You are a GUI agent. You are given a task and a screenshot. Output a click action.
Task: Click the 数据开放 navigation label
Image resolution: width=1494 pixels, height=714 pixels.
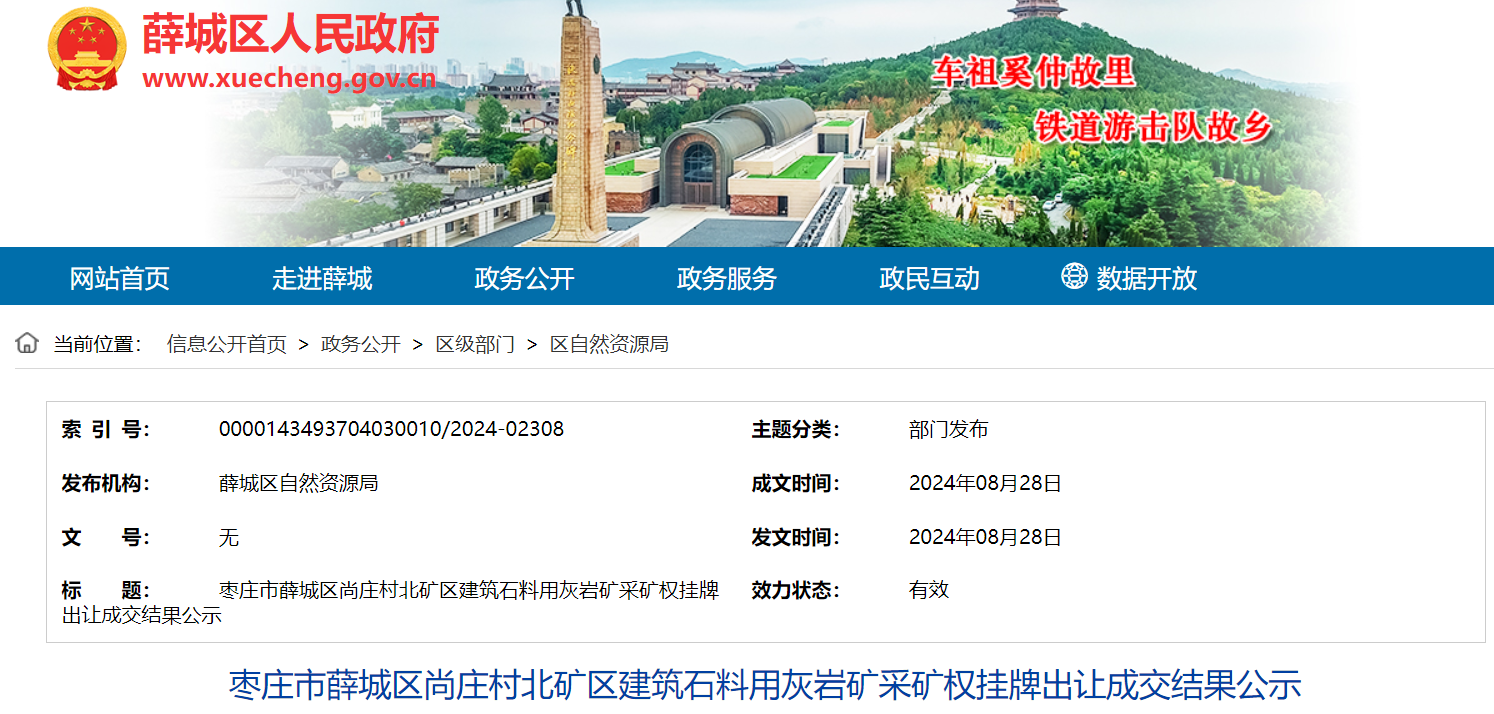point(1146,278)
